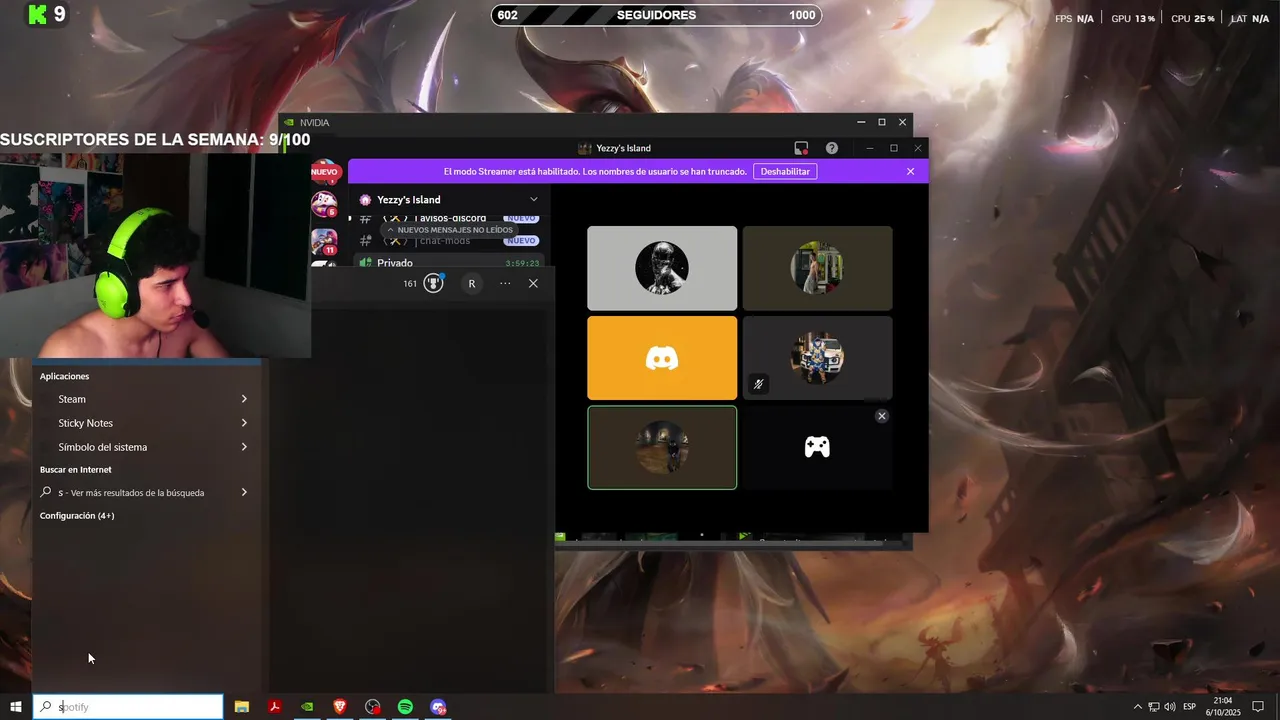1280x720 pixels.
Task: Select the Privado voice channel
Action: (x=449, y=263)
